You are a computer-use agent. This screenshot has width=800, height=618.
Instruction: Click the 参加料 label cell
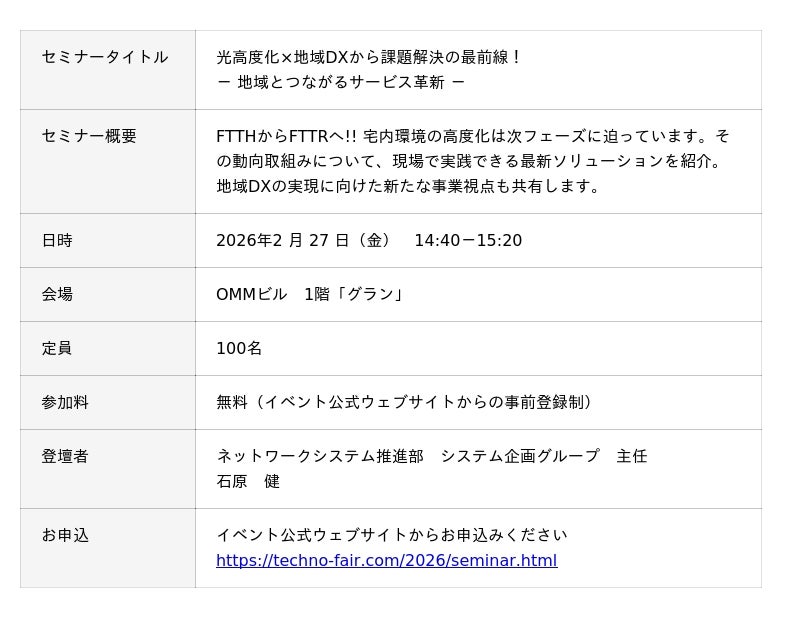point(65,402)
